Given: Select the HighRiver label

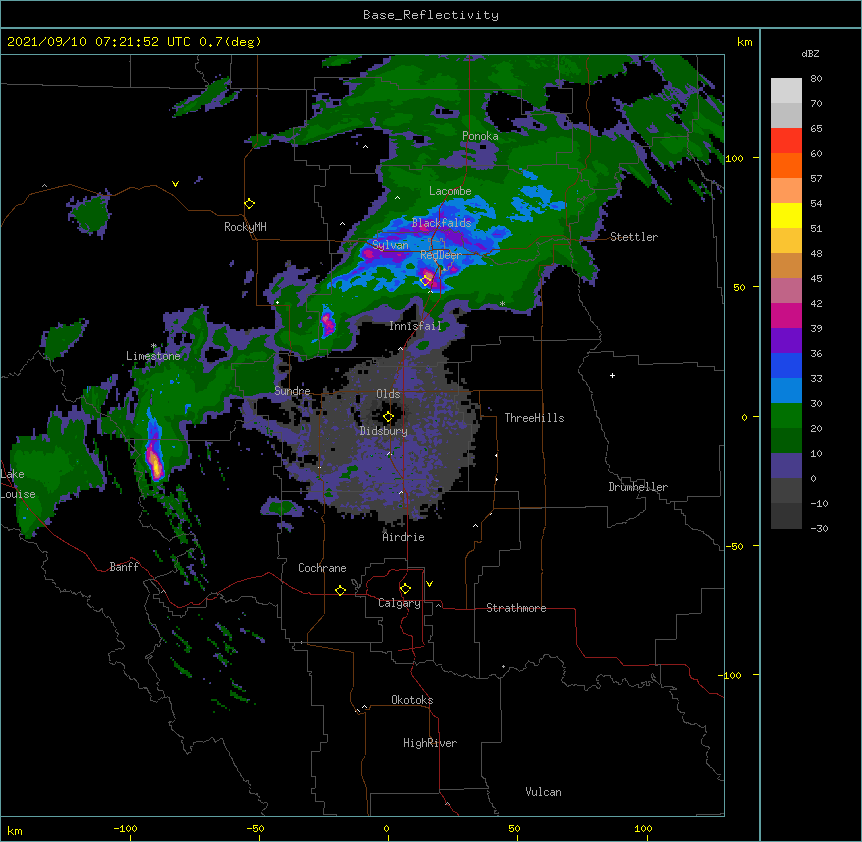Looking at the screenshot, I should point(430,743).
